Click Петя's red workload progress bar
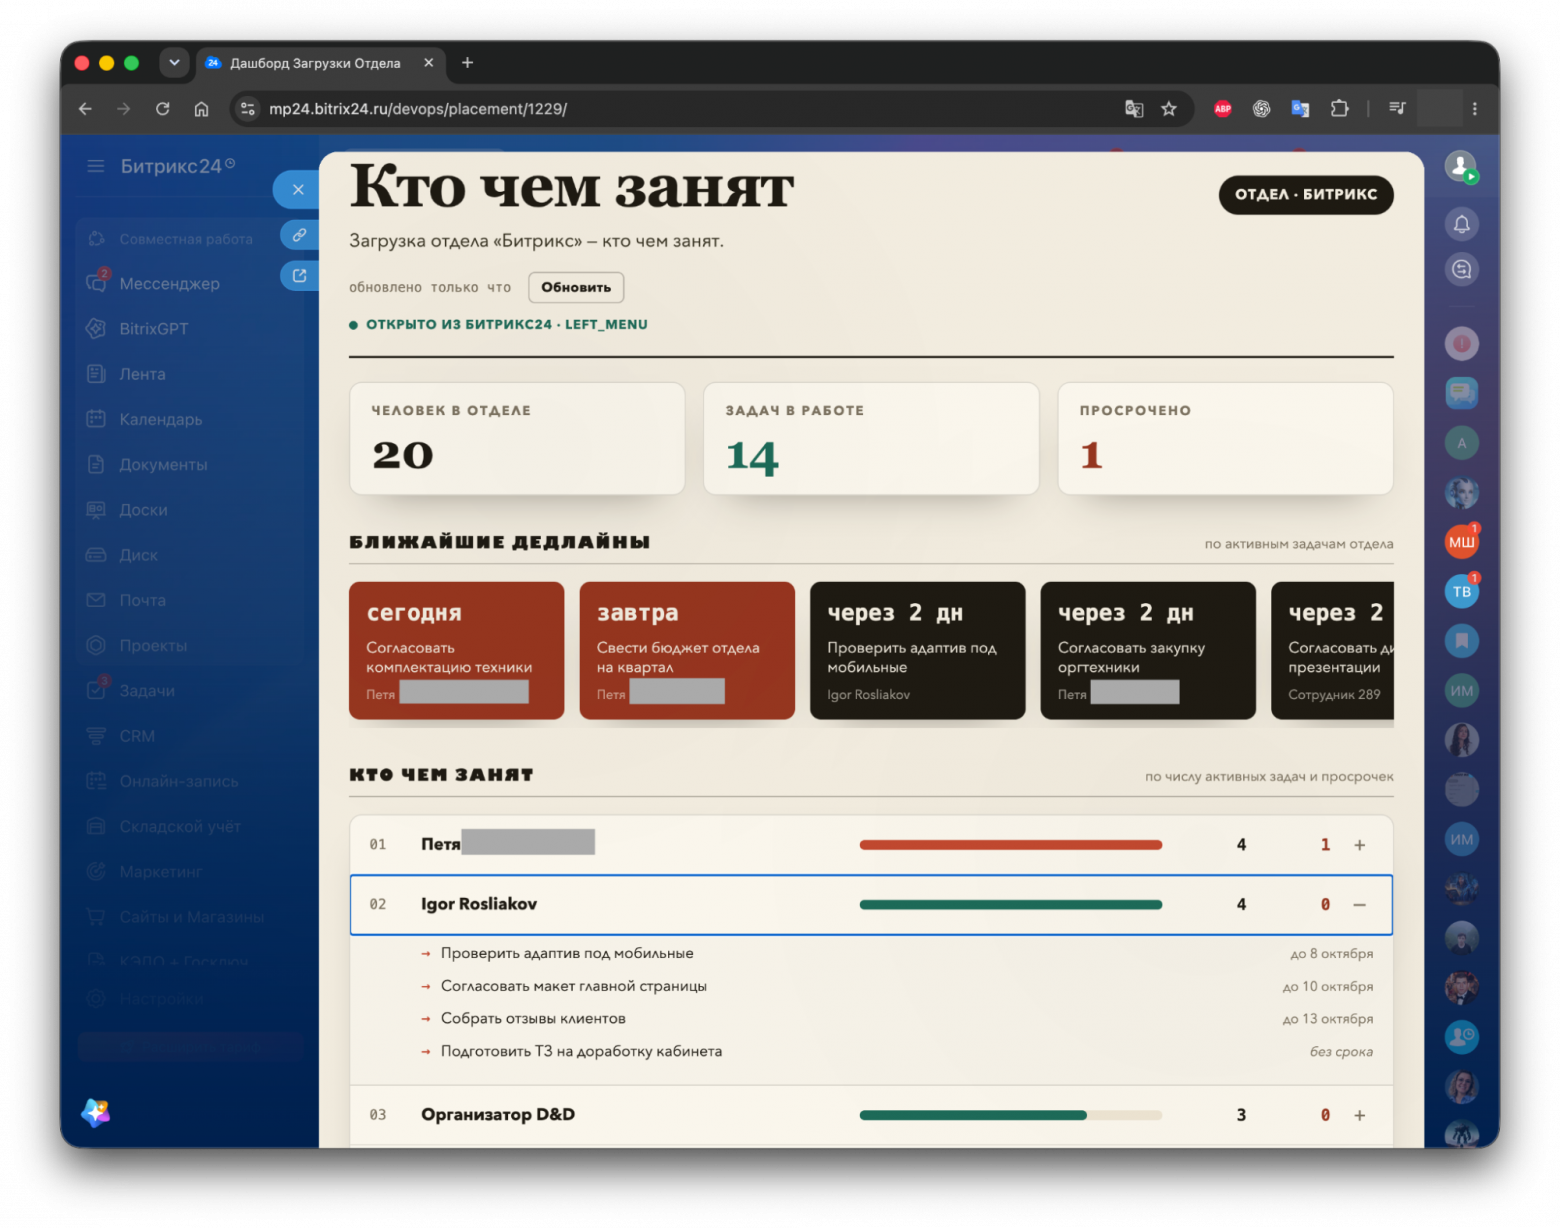The image size is (1560, 1228). (1010, 845)
